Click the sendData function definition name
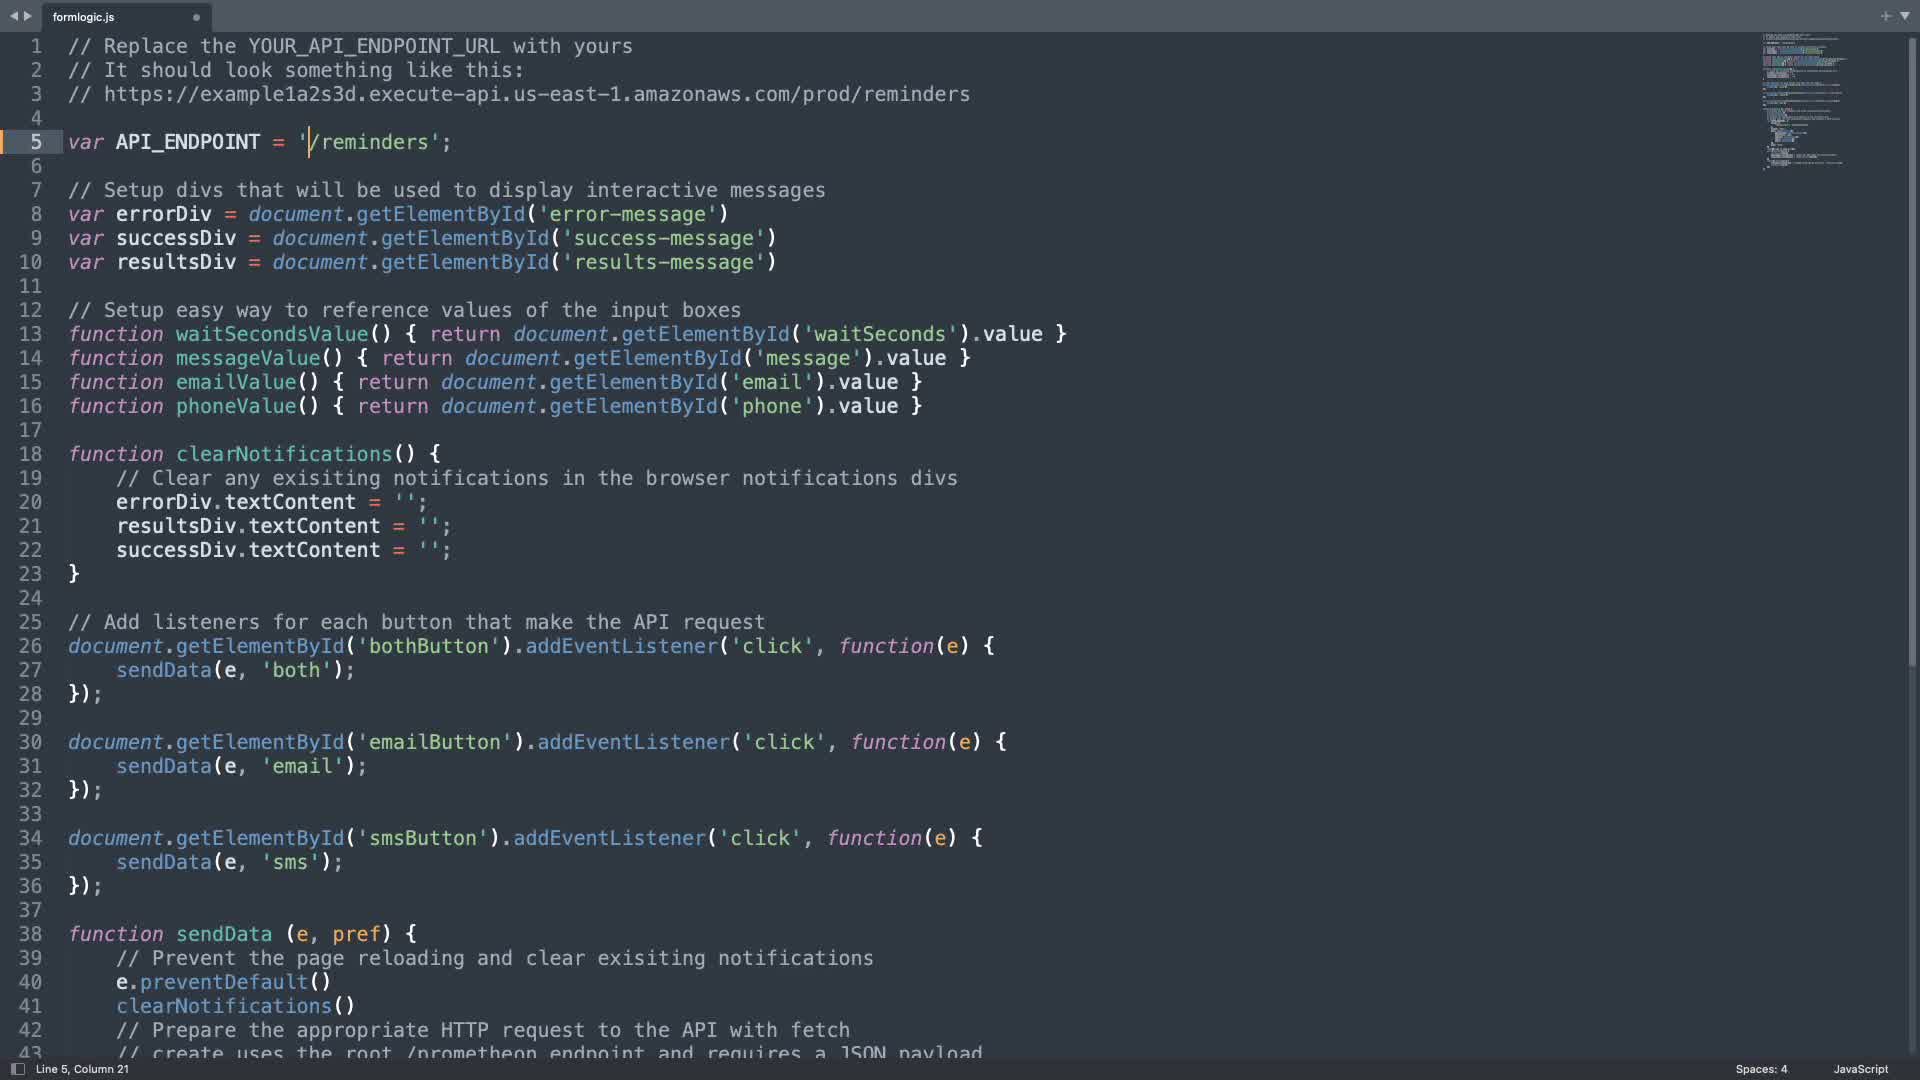 [x=224, y=934]
